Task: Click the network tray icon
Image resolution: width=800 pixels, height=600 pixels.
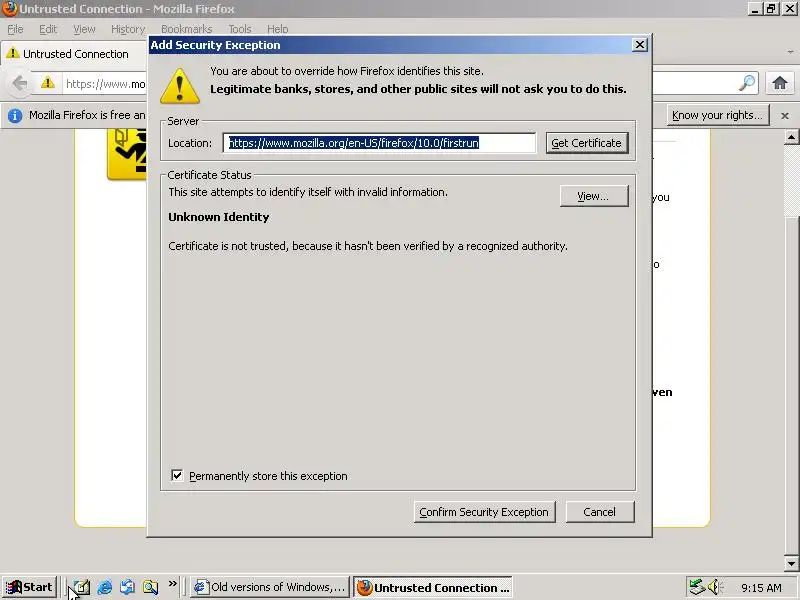Action: (696, 587)
